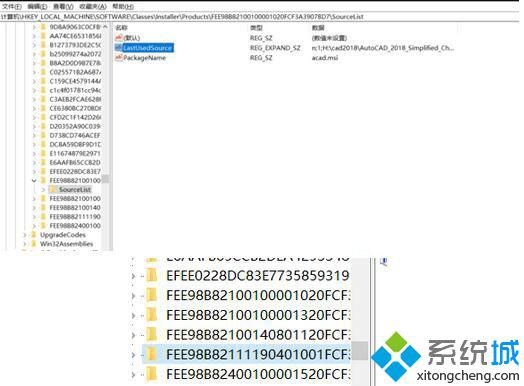Viewport: 524px width, 386px height.
Task: Open the 帮助(H) Help menu
Action: pyautogui.click(x=123, y=6)
